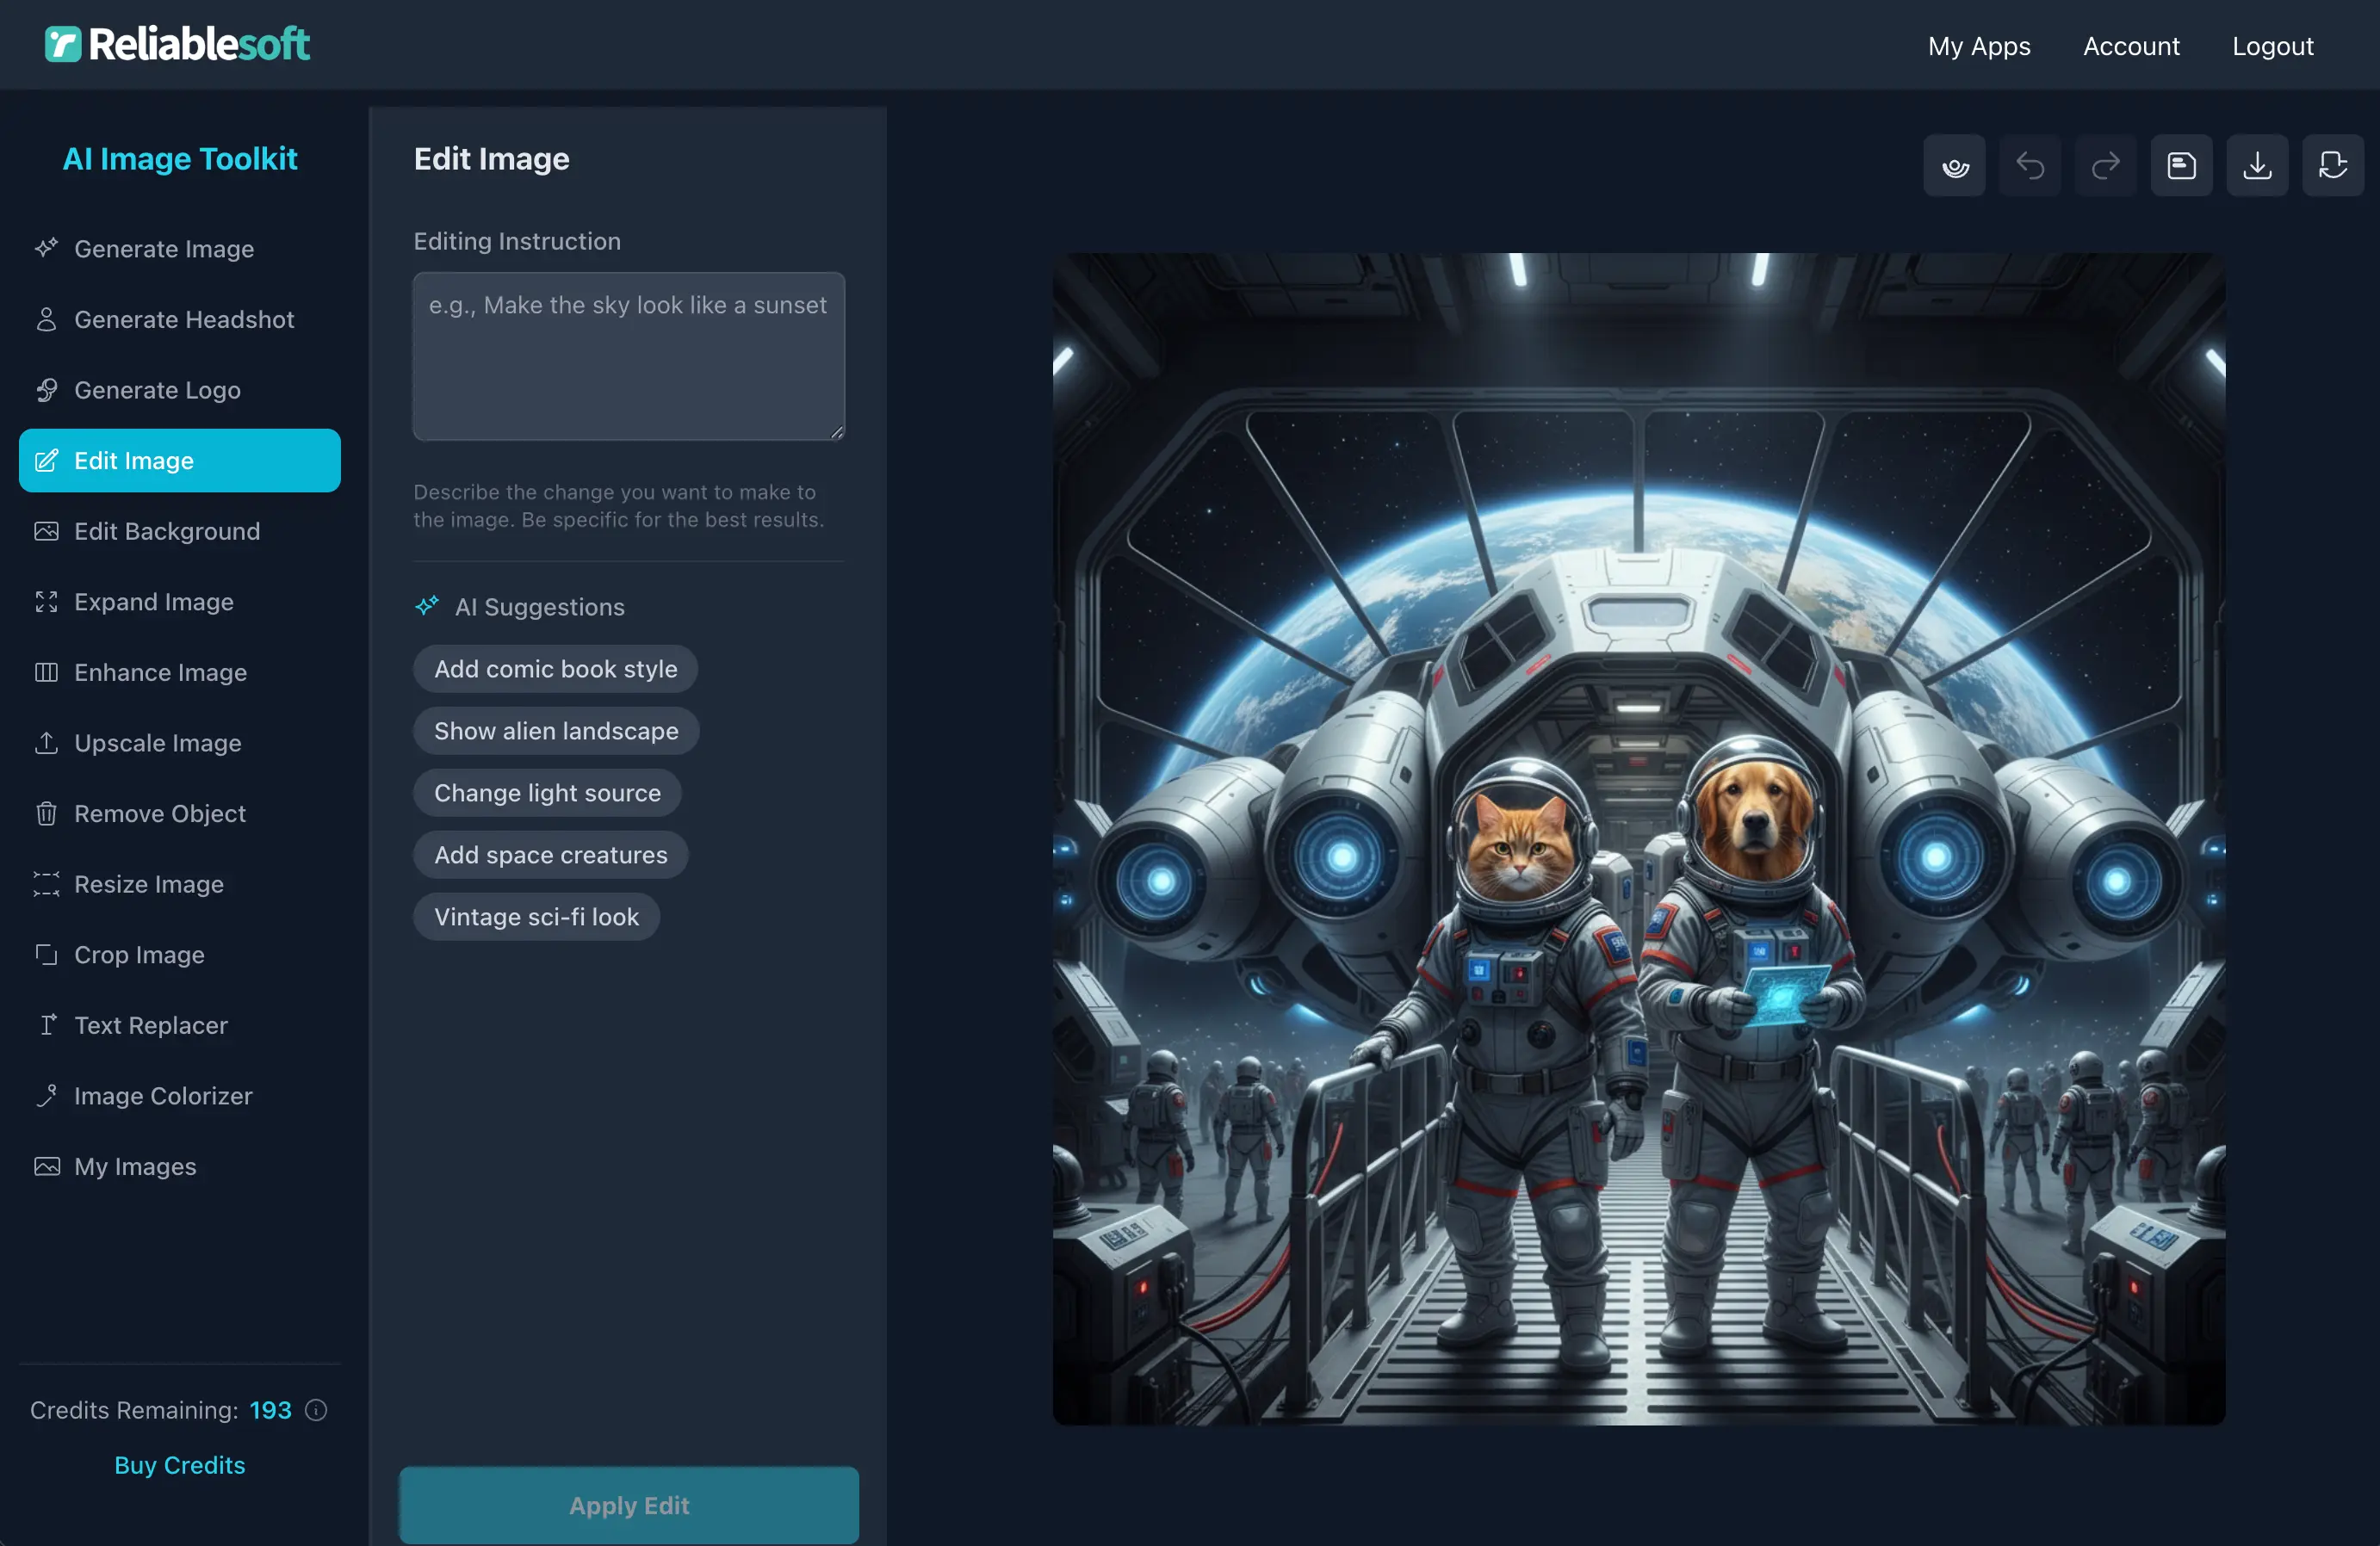Click the redo arrow icon

point(2105,165)
